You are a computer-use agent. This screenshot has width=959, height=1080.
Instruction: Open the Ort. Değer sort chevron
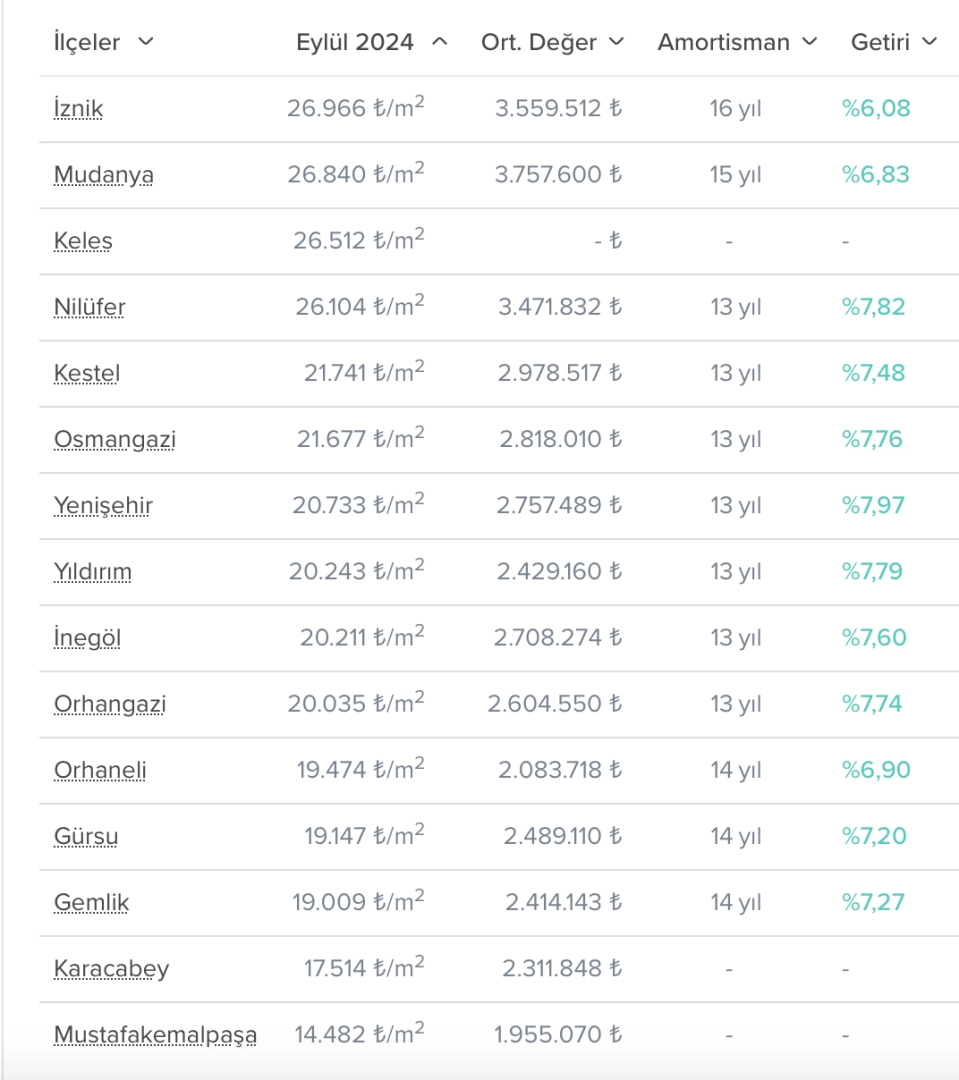coord(617,42)
